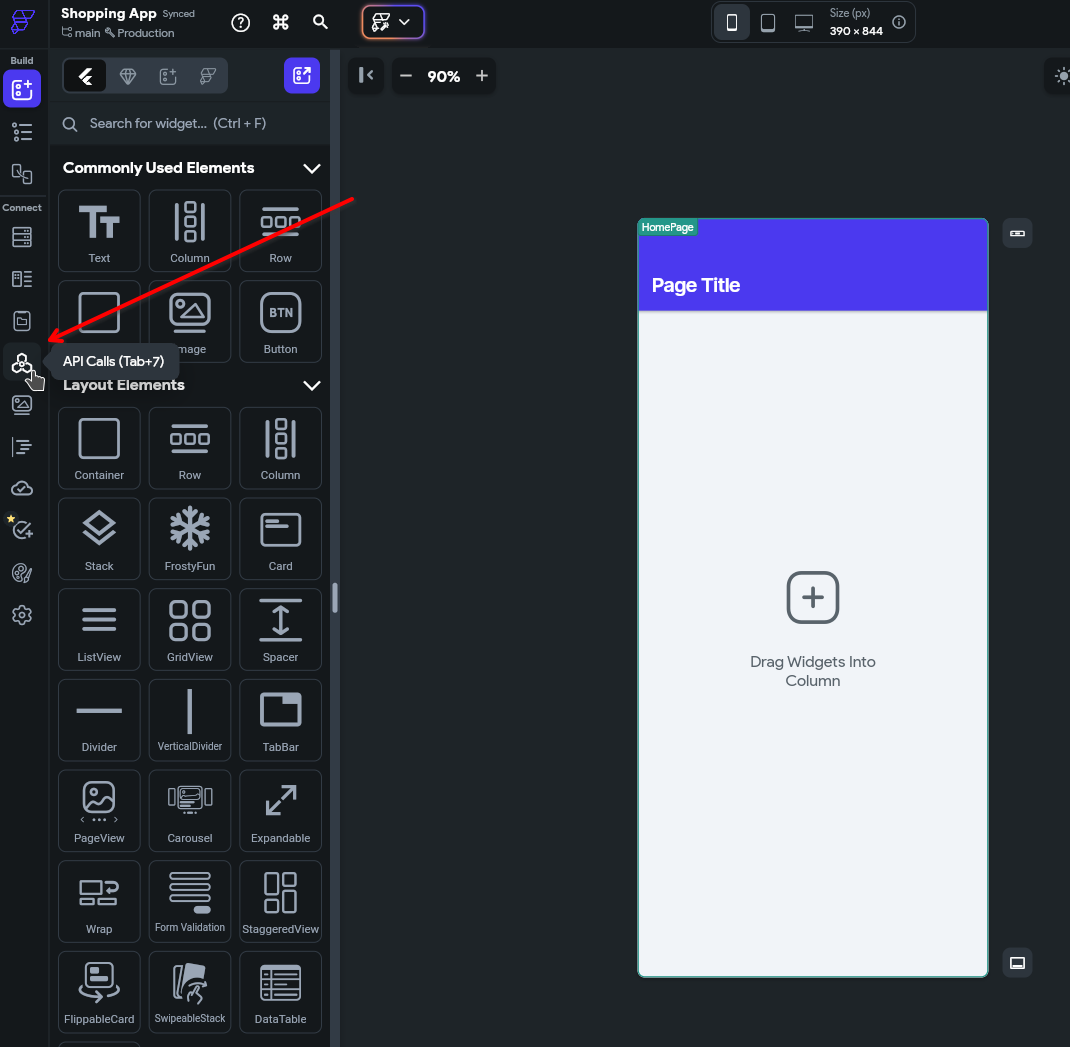The image size is (1070, 1047).
Task: Open the Theme Settings palette icon
Action: click(22, 573)
